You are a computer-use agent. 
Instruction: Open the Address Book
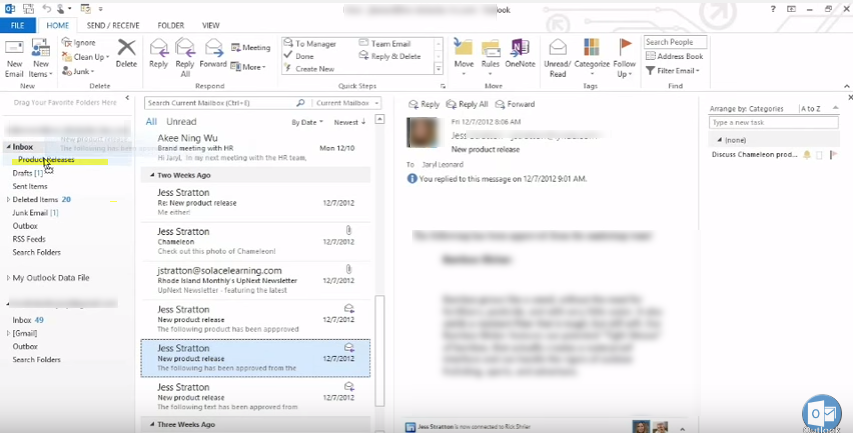675,56
